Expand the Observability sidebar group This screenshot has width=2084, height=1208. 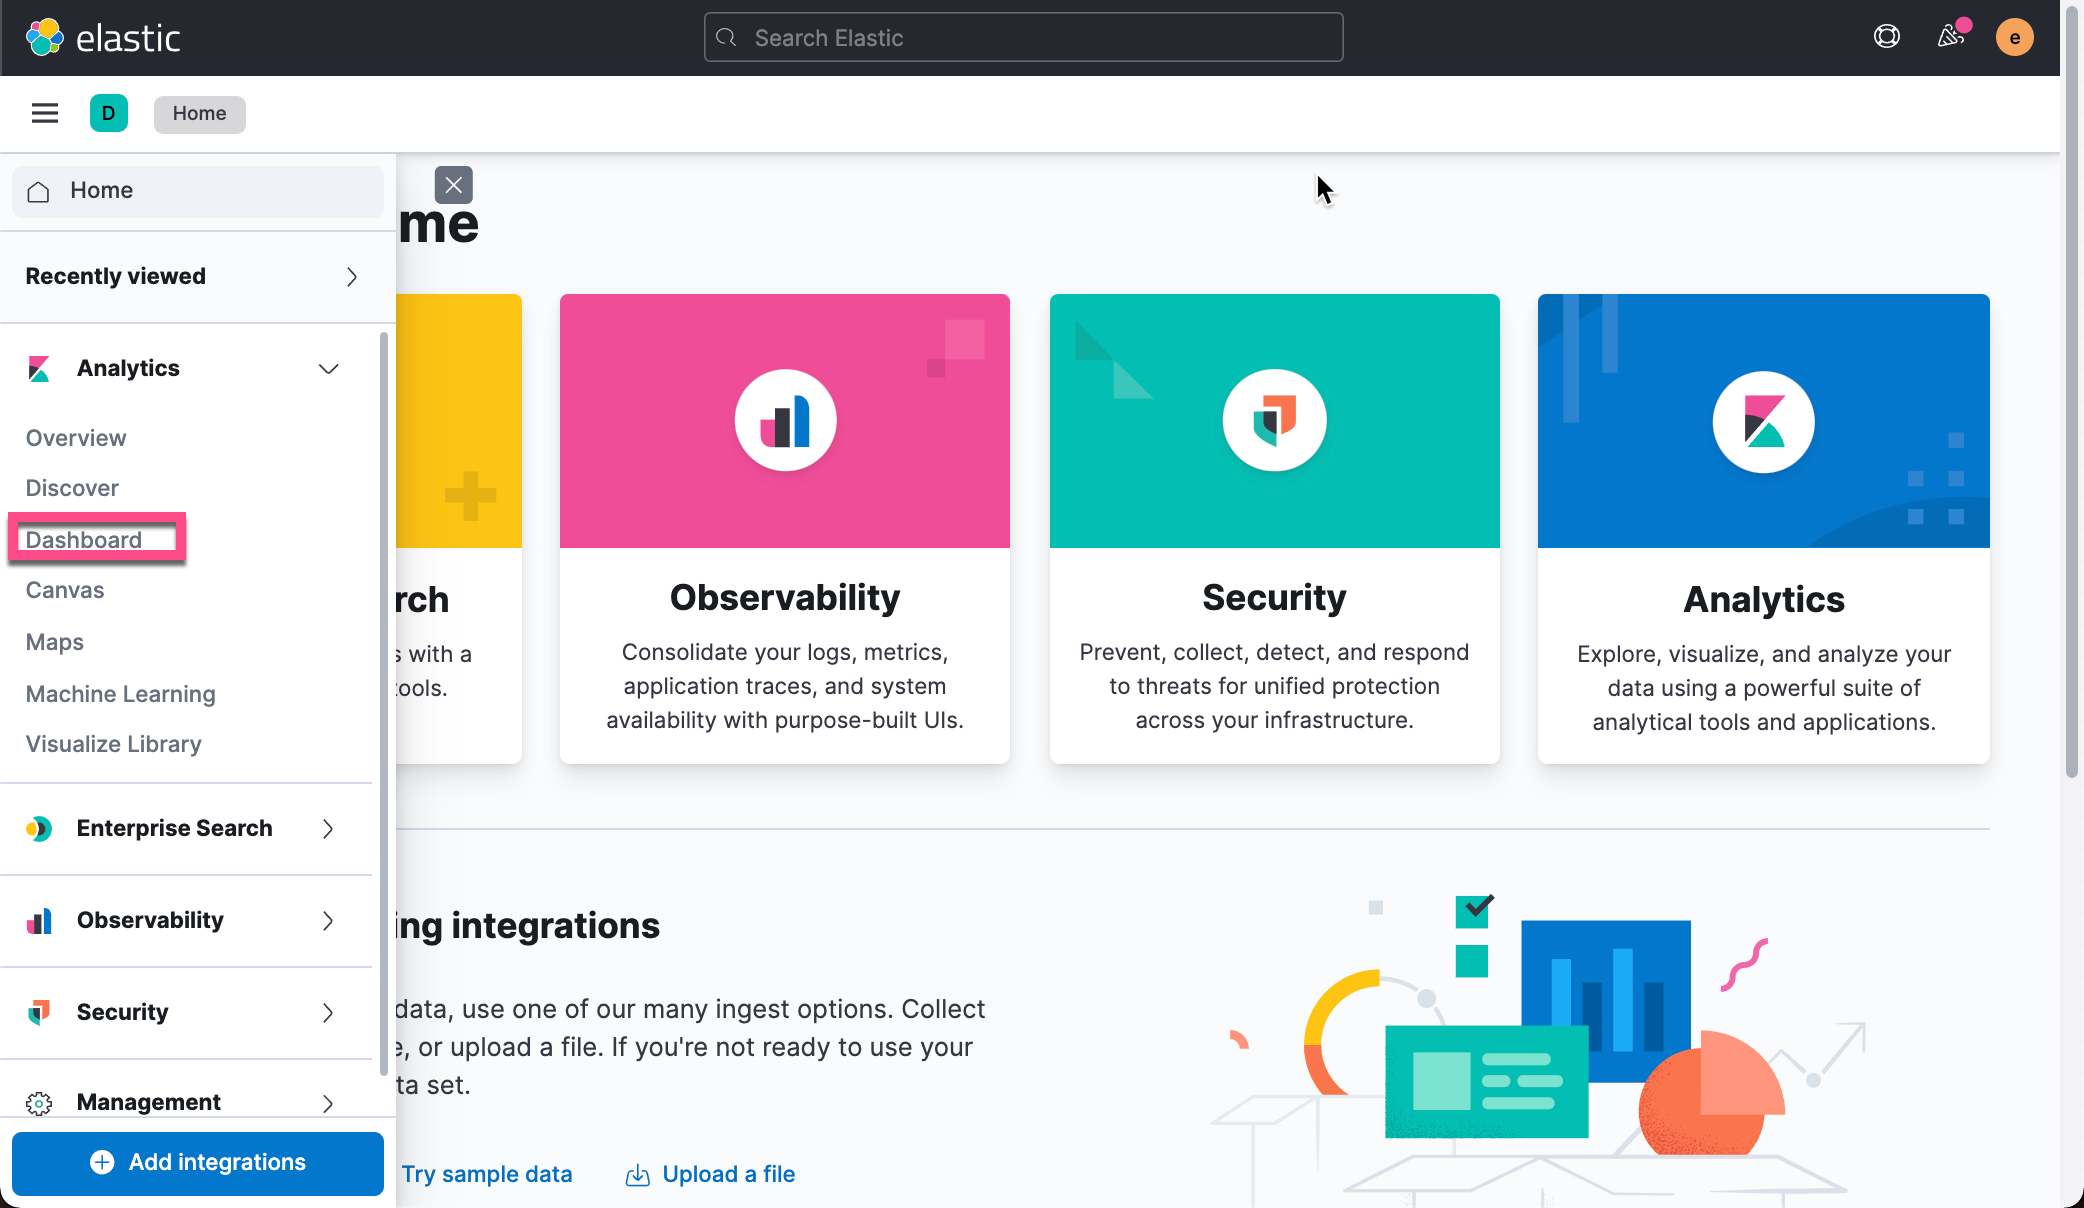click(x=328, y=921)
